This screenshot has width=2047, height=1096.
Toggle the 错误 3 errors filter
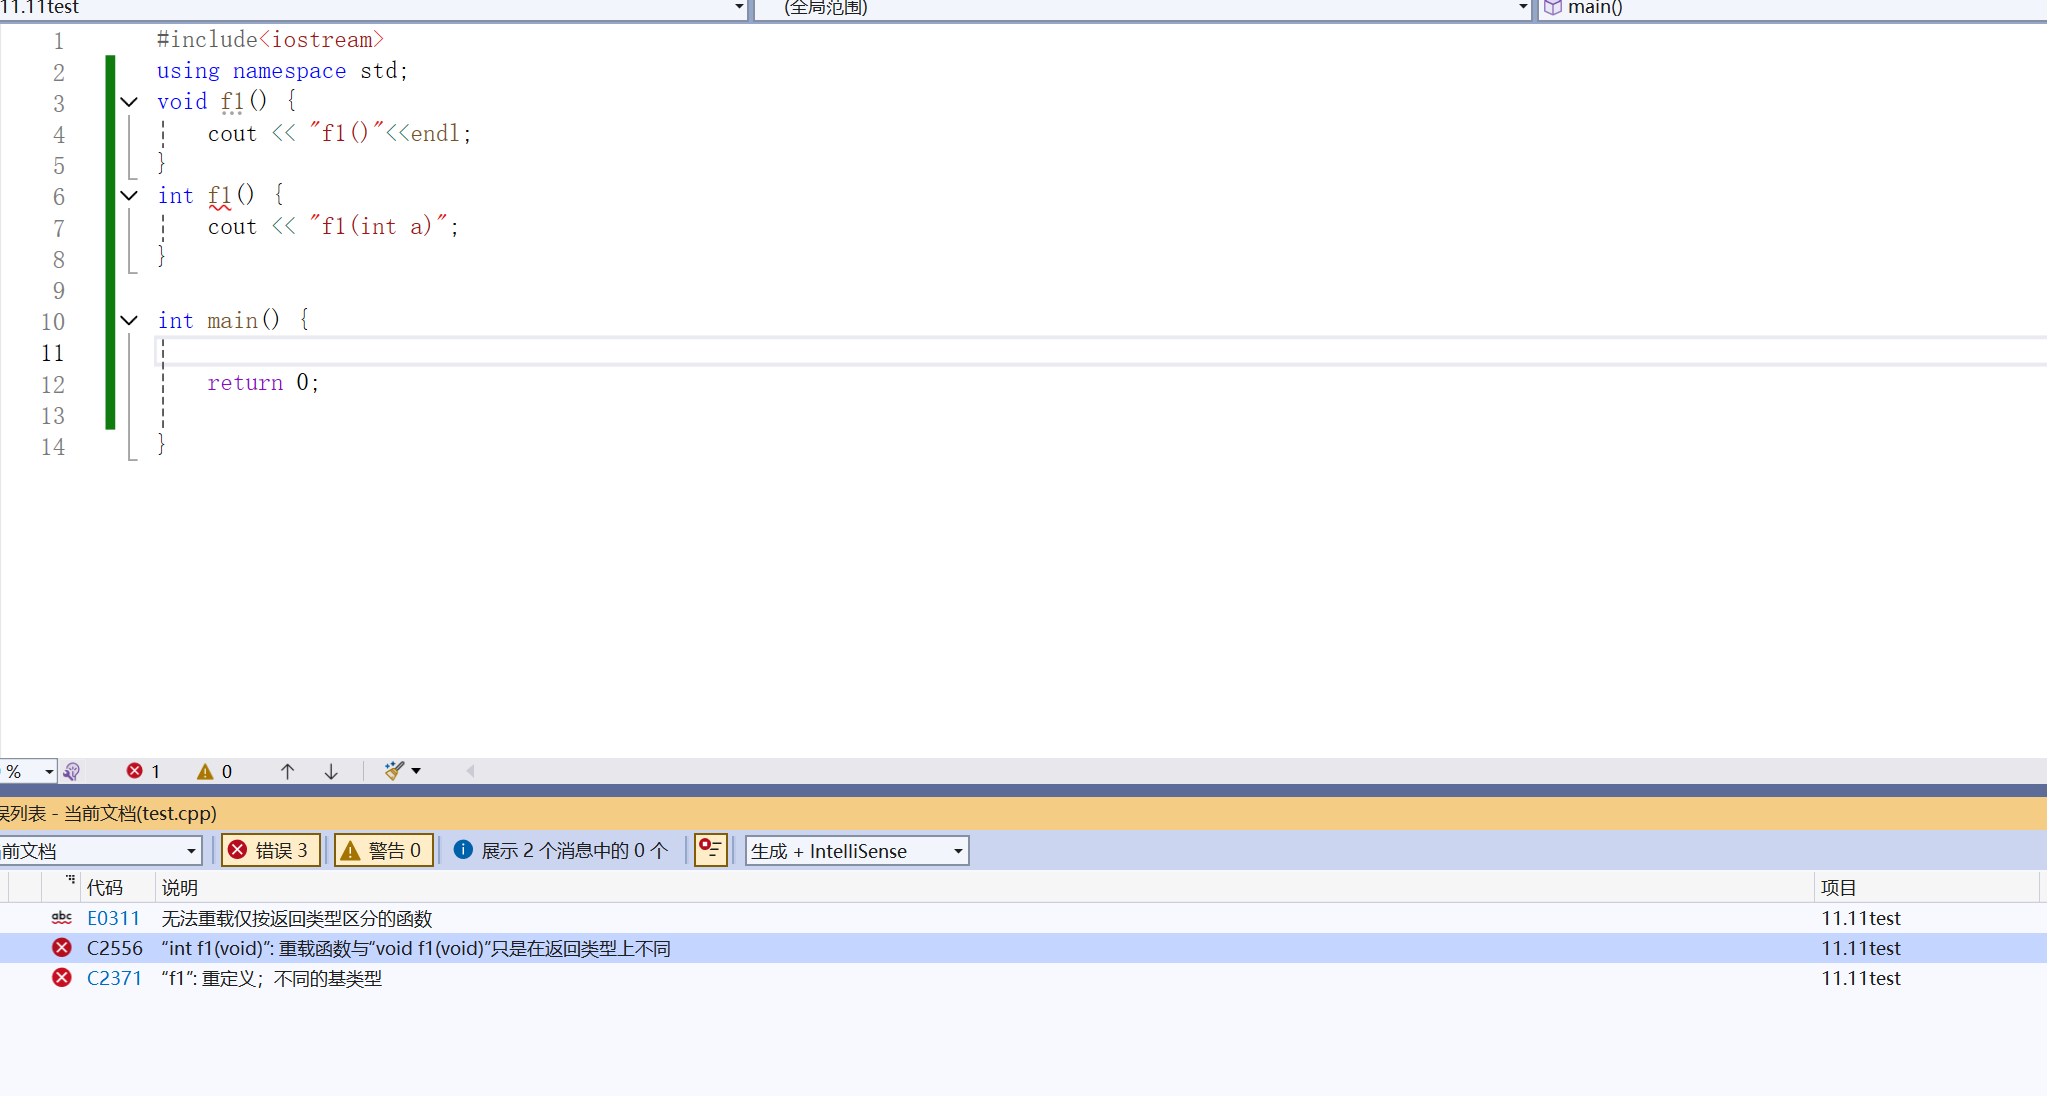[270, 850]
